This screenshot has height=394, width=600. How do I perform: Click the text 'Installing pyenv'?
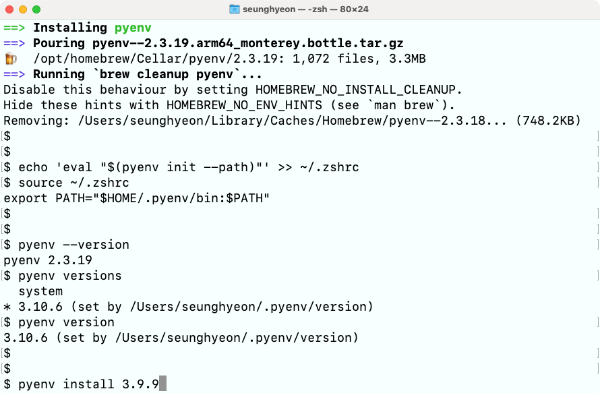[92, 28]
